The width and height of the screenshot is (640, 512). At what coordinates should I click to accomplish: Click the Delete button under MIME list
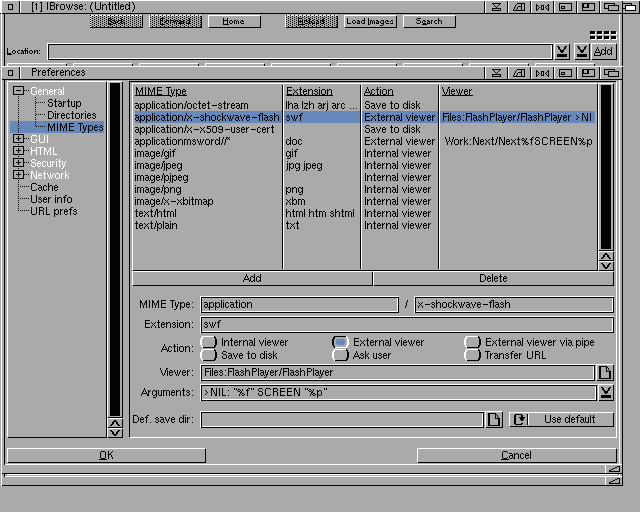coord(493,278)
